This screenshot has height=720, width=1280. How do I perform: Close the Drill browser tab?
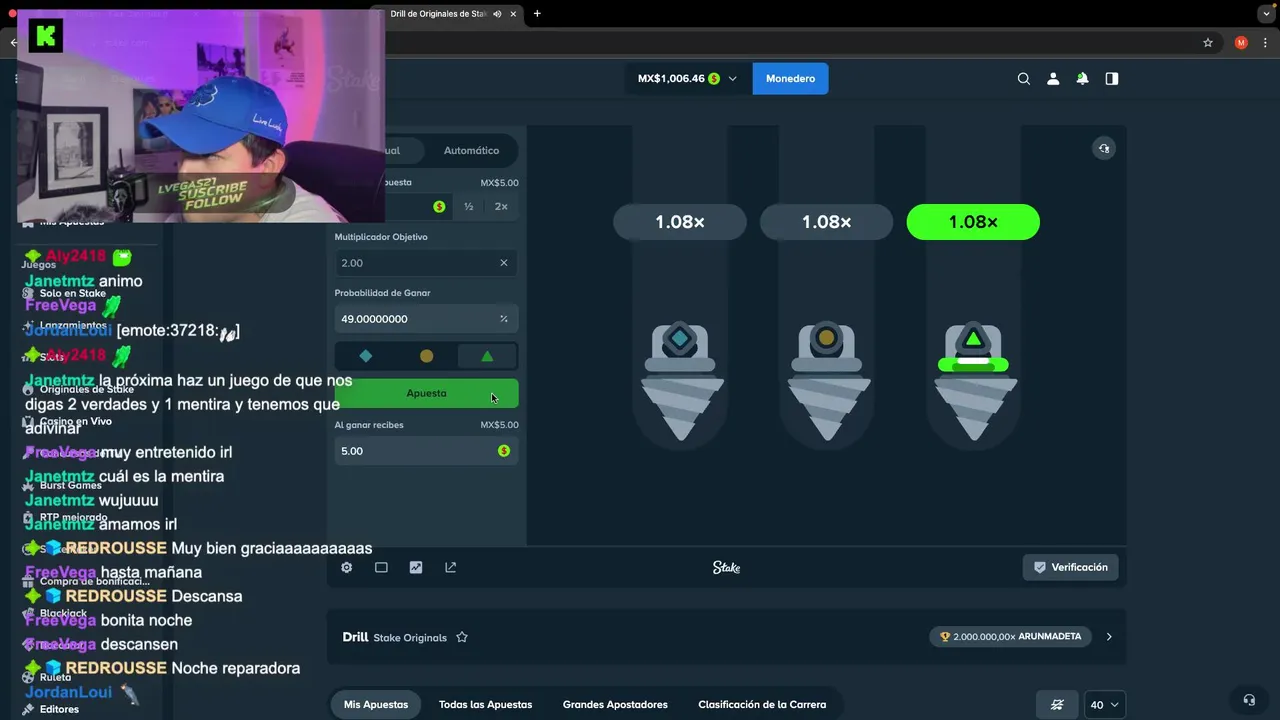tap(514, 14)
